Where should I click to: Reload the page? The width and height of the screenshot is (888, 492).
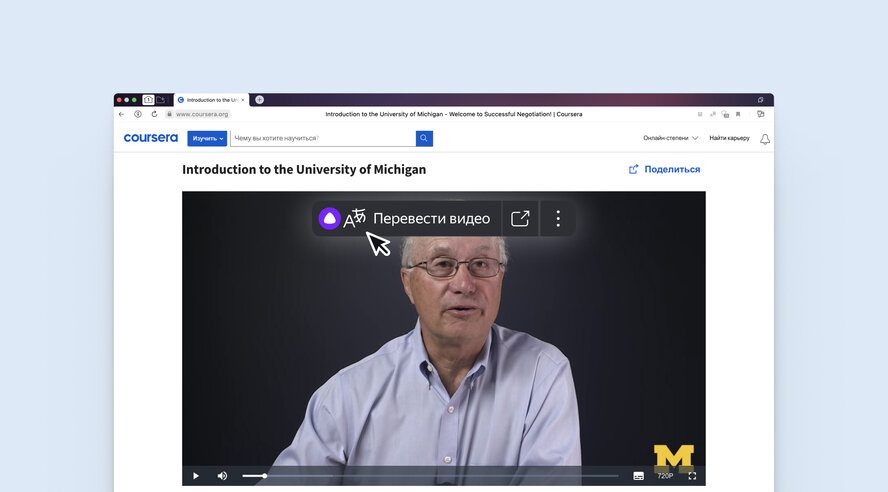(x=154, y=114)
